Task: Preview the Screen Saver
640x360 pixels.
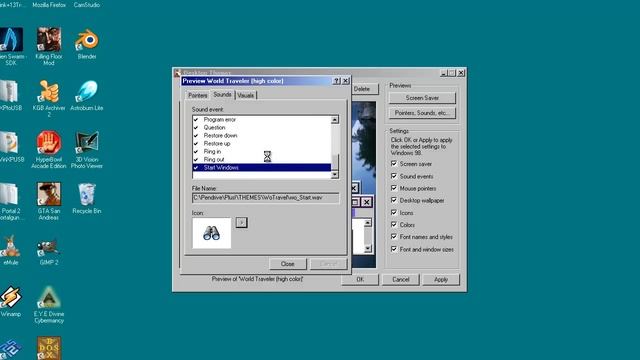Action: [422, 98]
